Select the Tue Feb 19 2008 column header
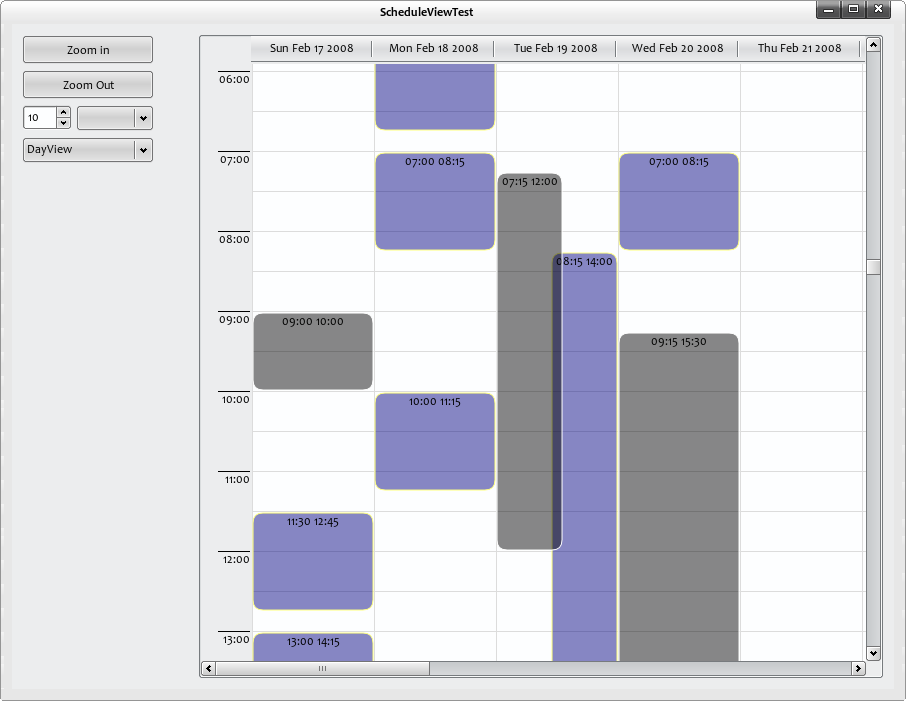906x701 pixels. [555, 49]
